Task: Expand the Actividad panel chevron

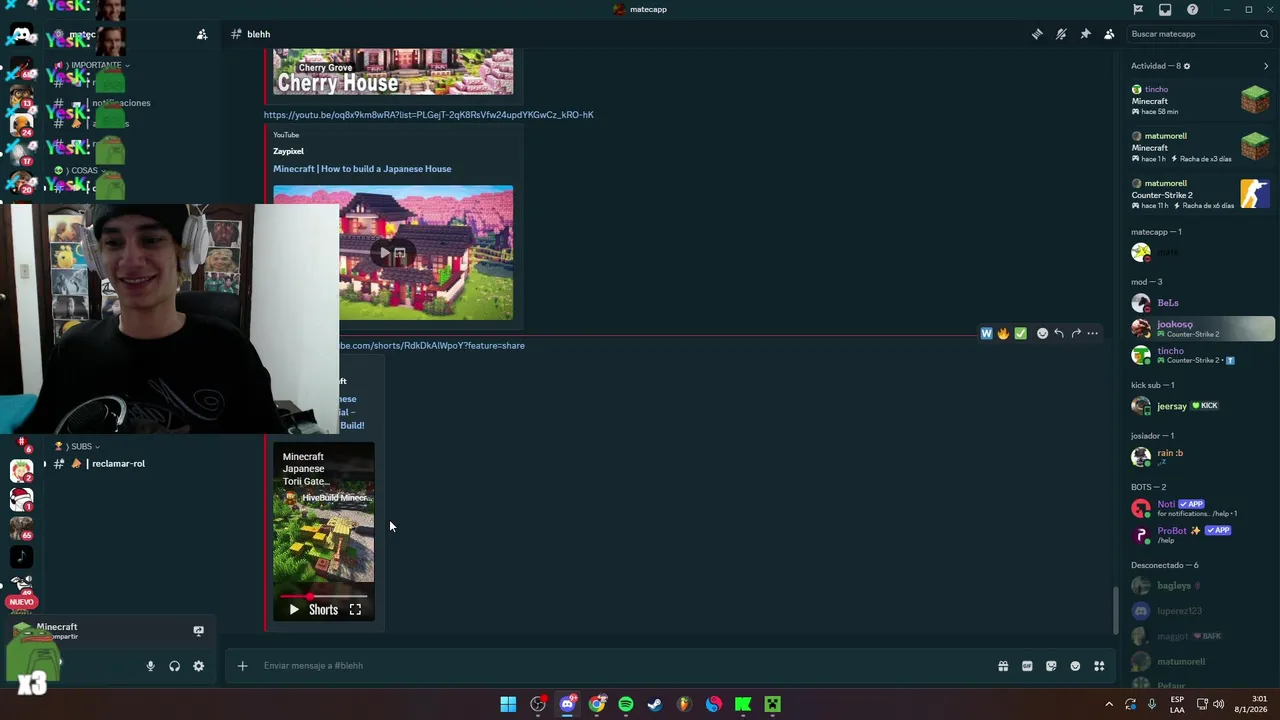Action: point(1265,66)
